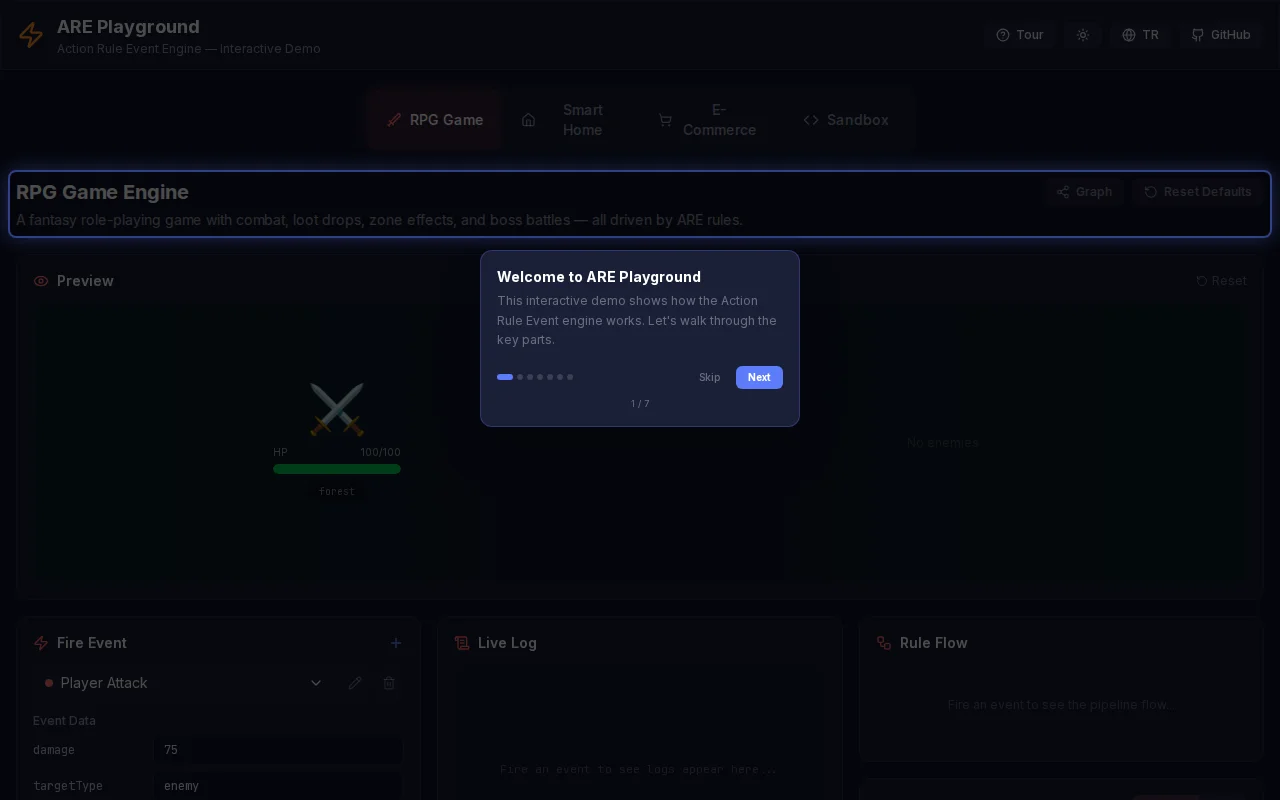The width and height of the screenshot is (1280, 800).
Task: Delete the Player Attack event trash icon
Action: pos(389,683)
